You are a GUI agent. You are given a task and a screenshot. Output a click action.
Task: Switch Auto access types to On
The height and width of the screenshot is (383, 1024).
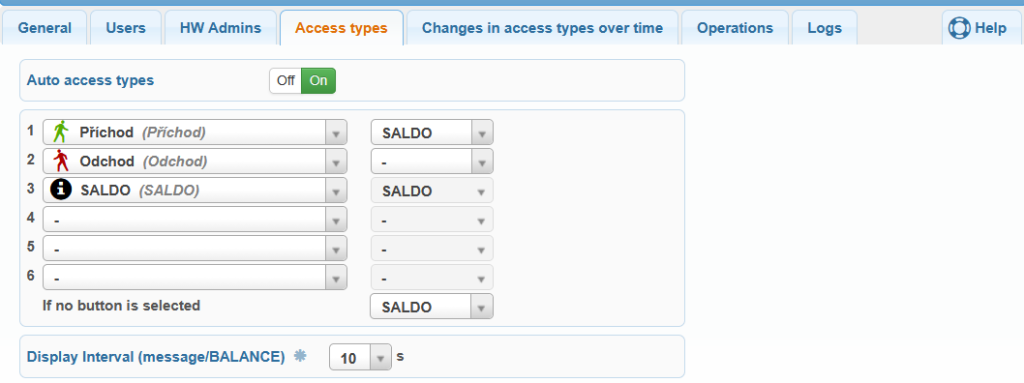tap(319, 81)
